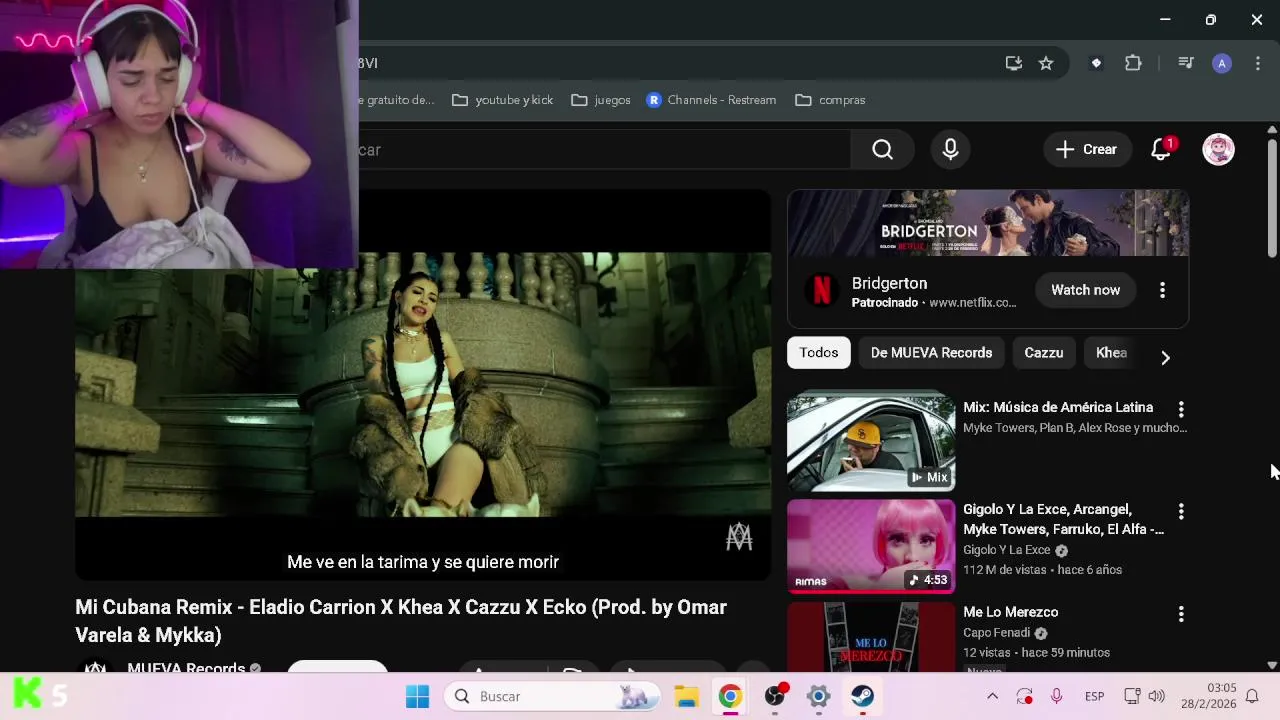Open 'Gigolo Y La Exce' channel name
The height and width of the screenshot is (720, 1280).
tap(1006, 550)
